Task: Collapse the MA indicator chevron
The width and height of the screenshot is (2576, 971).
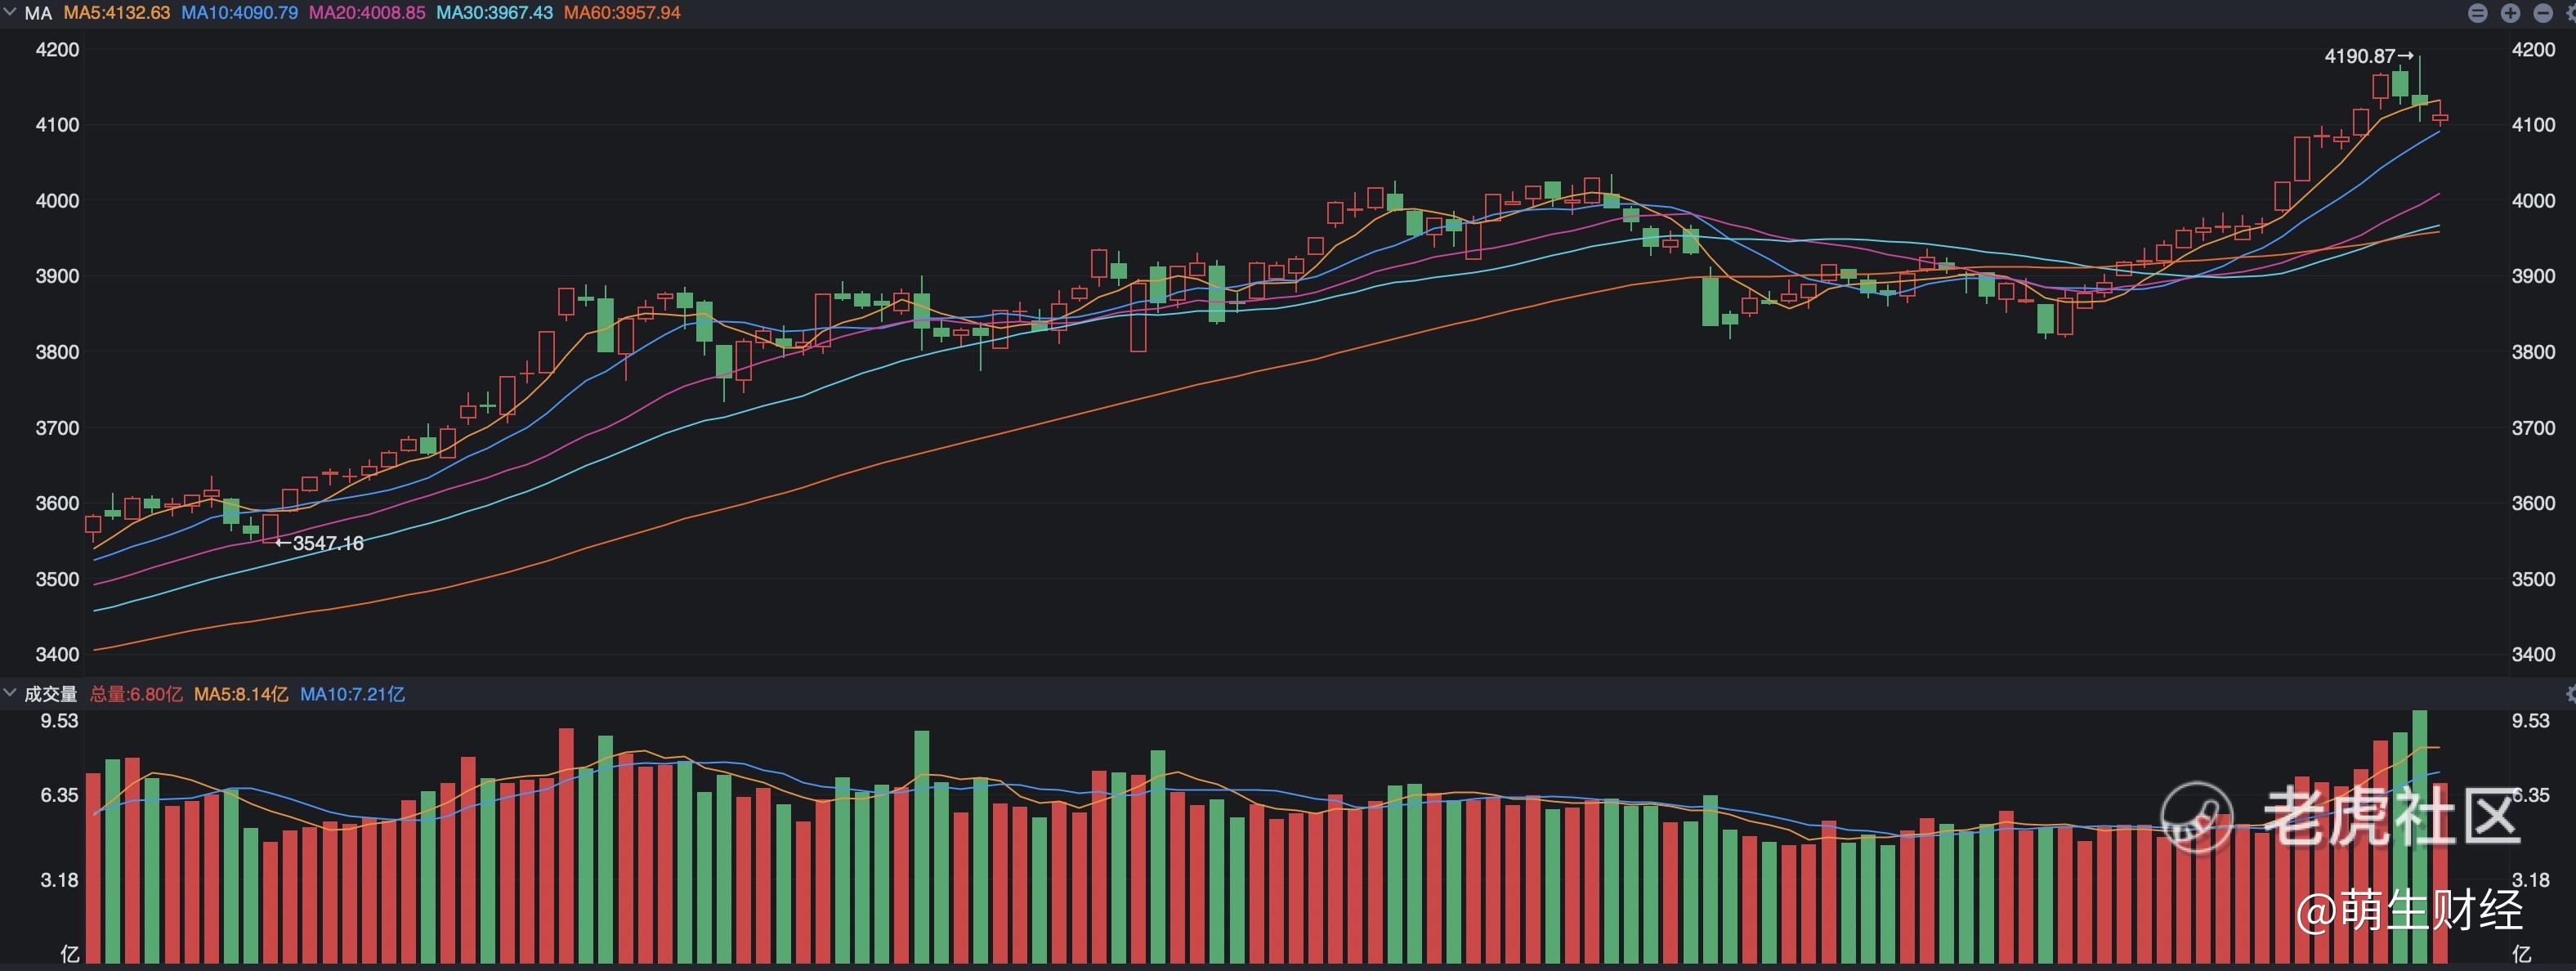Action: click(10, 12)
